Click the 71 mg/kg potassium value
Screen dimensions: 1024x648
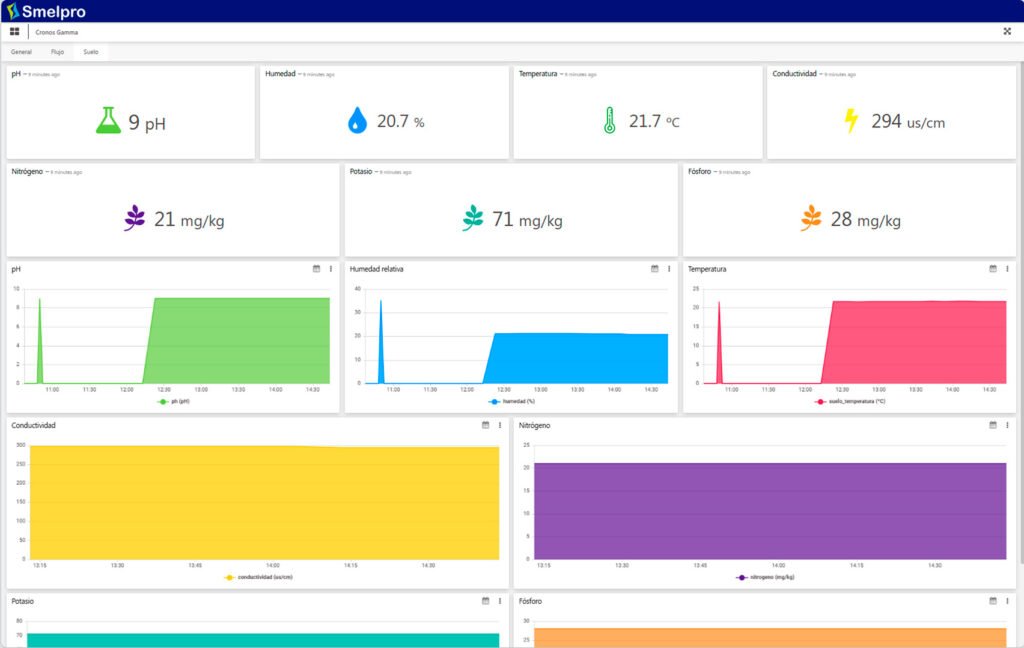coord(528,219)
